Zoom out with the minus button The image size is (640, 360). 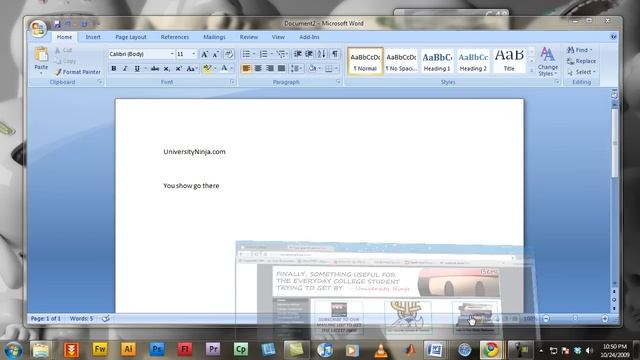tap(546, 318)
